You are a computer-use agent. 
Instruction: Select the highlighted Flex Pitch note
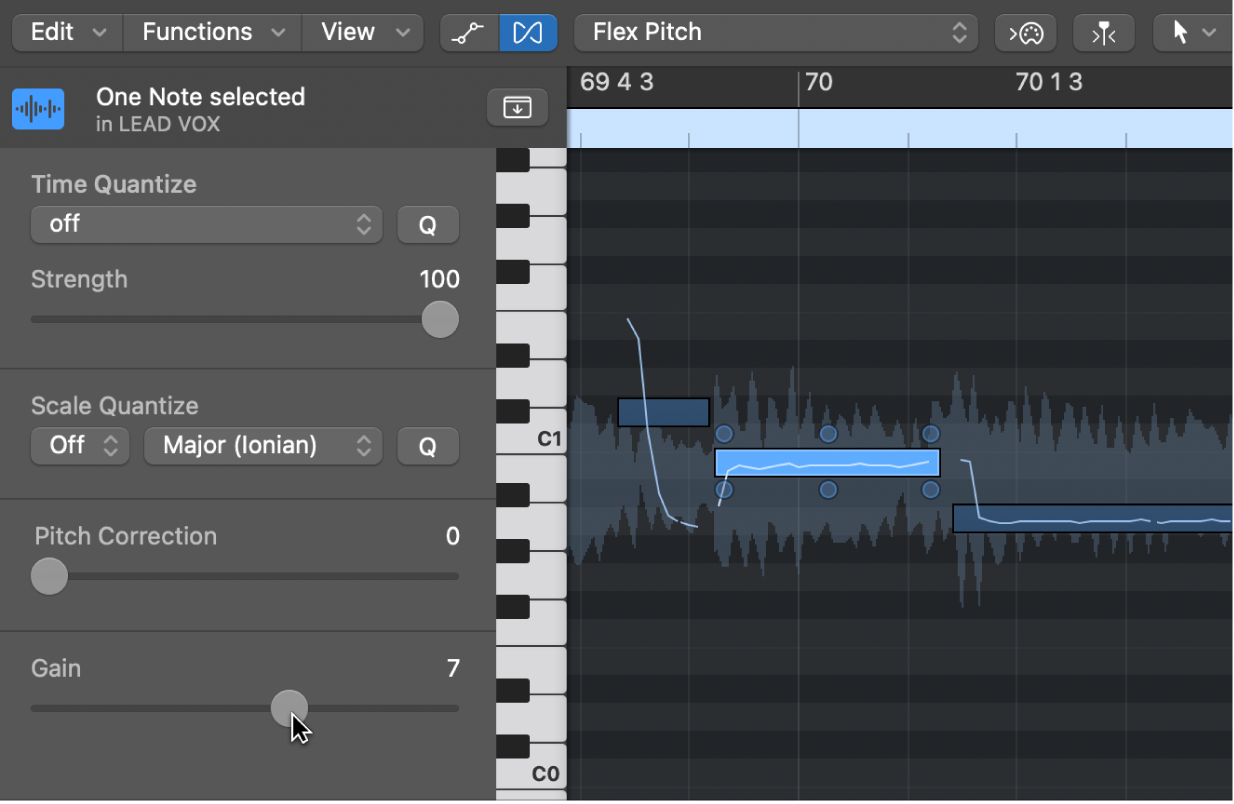[827, 463]
